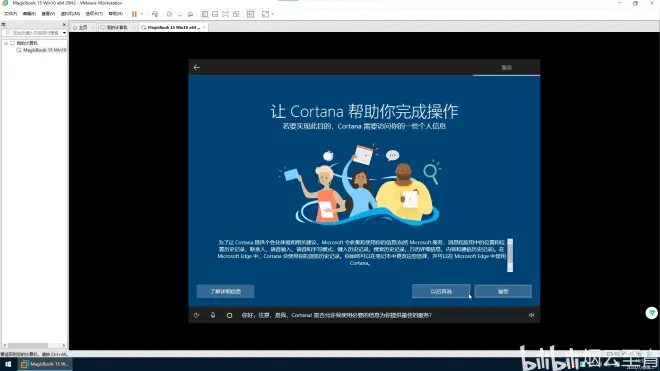The image size is (660, 371).
Task: Toggle the thumbnail bar view icon
Action: [215, 14]
